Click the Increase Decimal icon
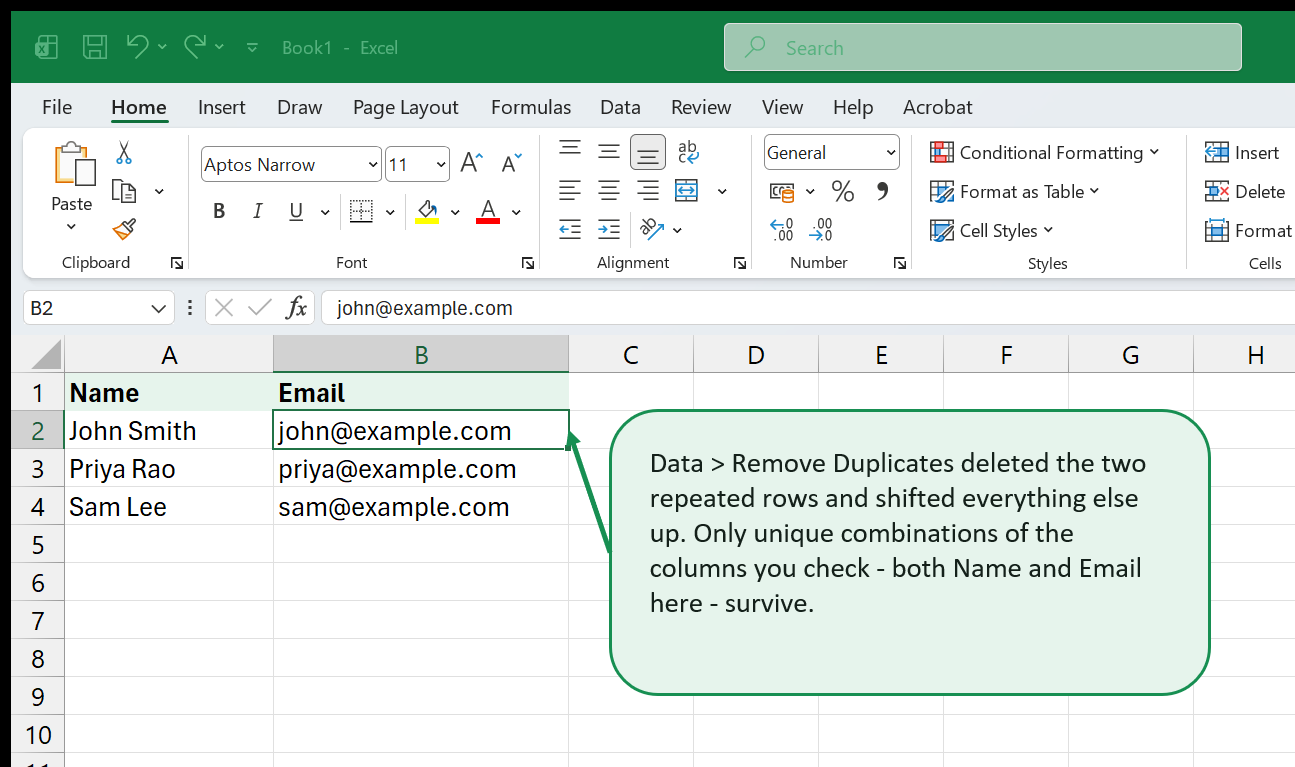The image size is (1295, 767). coord(782,230)
